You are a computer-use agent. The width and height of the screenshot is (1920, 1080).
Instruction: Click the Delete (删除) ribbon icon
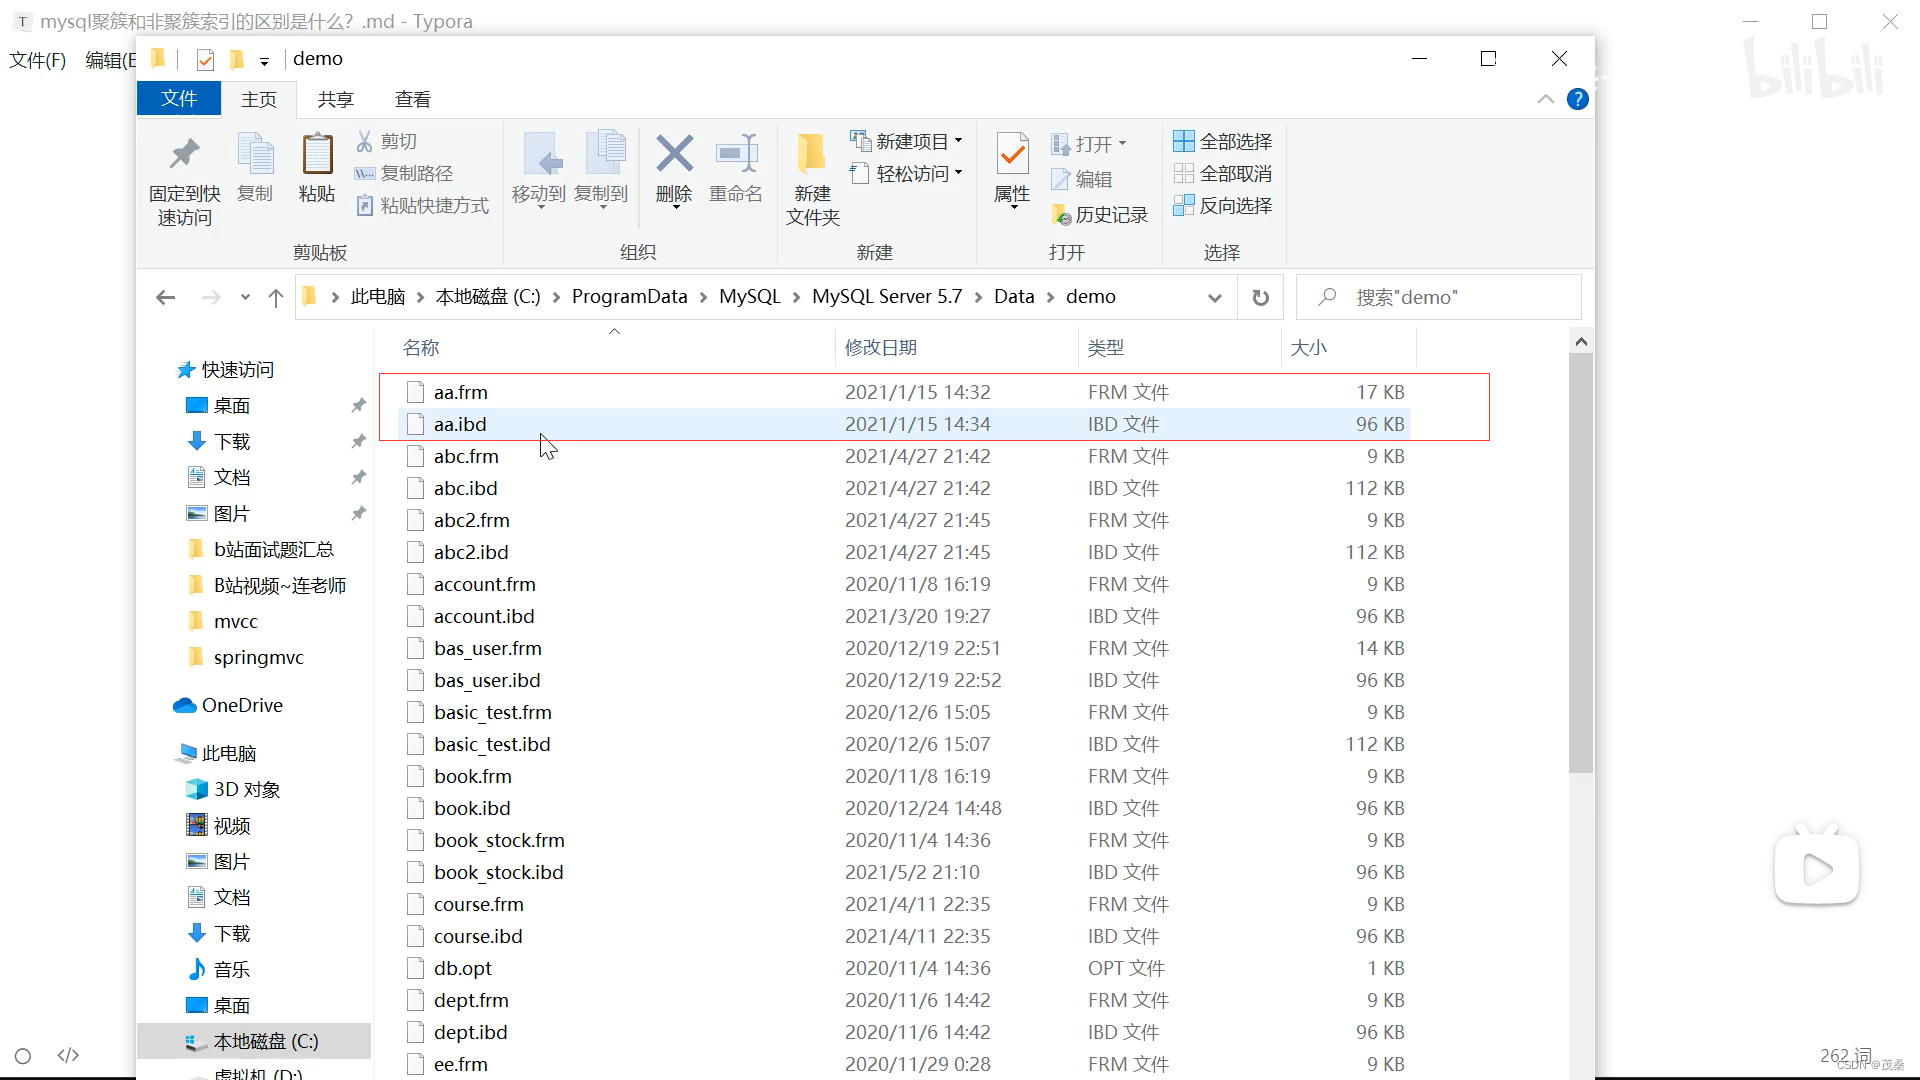pyautogui.click(x=674, y=155)
